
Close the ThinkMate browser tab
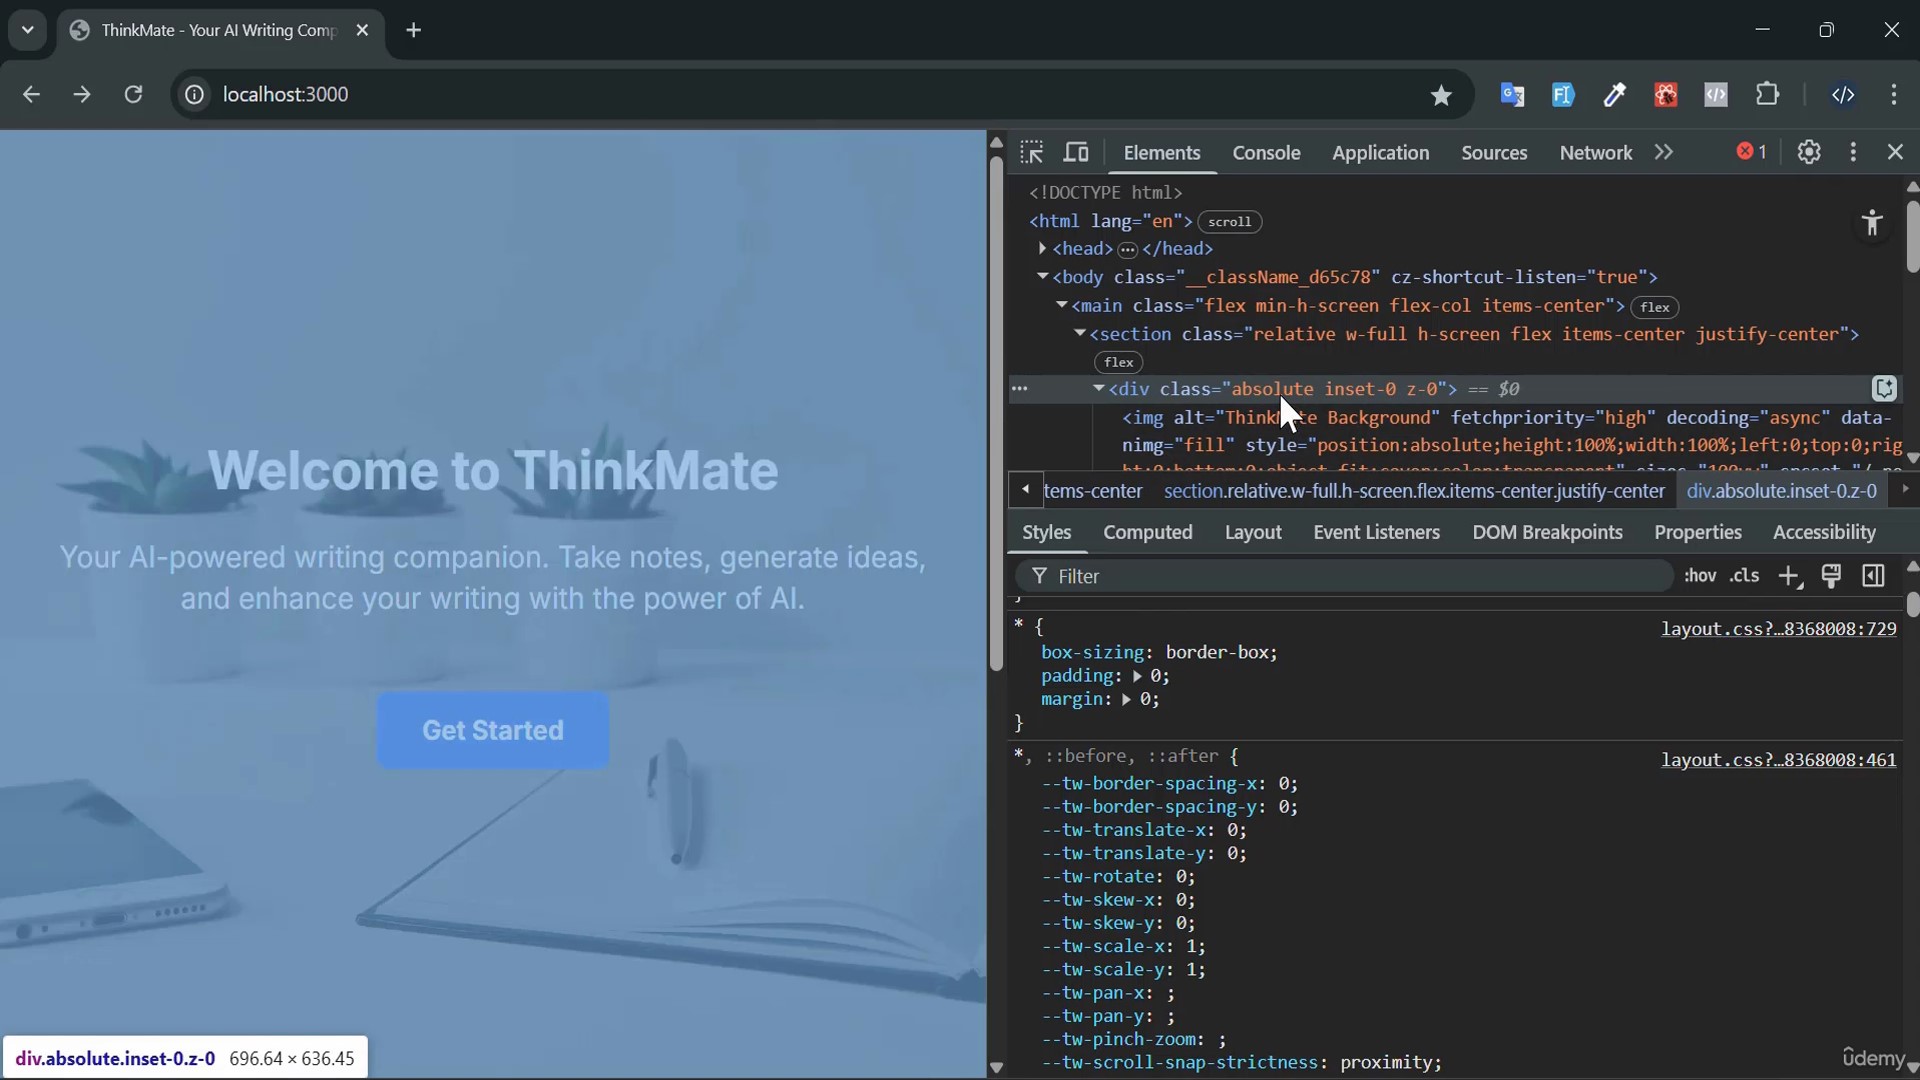(362, 30)
